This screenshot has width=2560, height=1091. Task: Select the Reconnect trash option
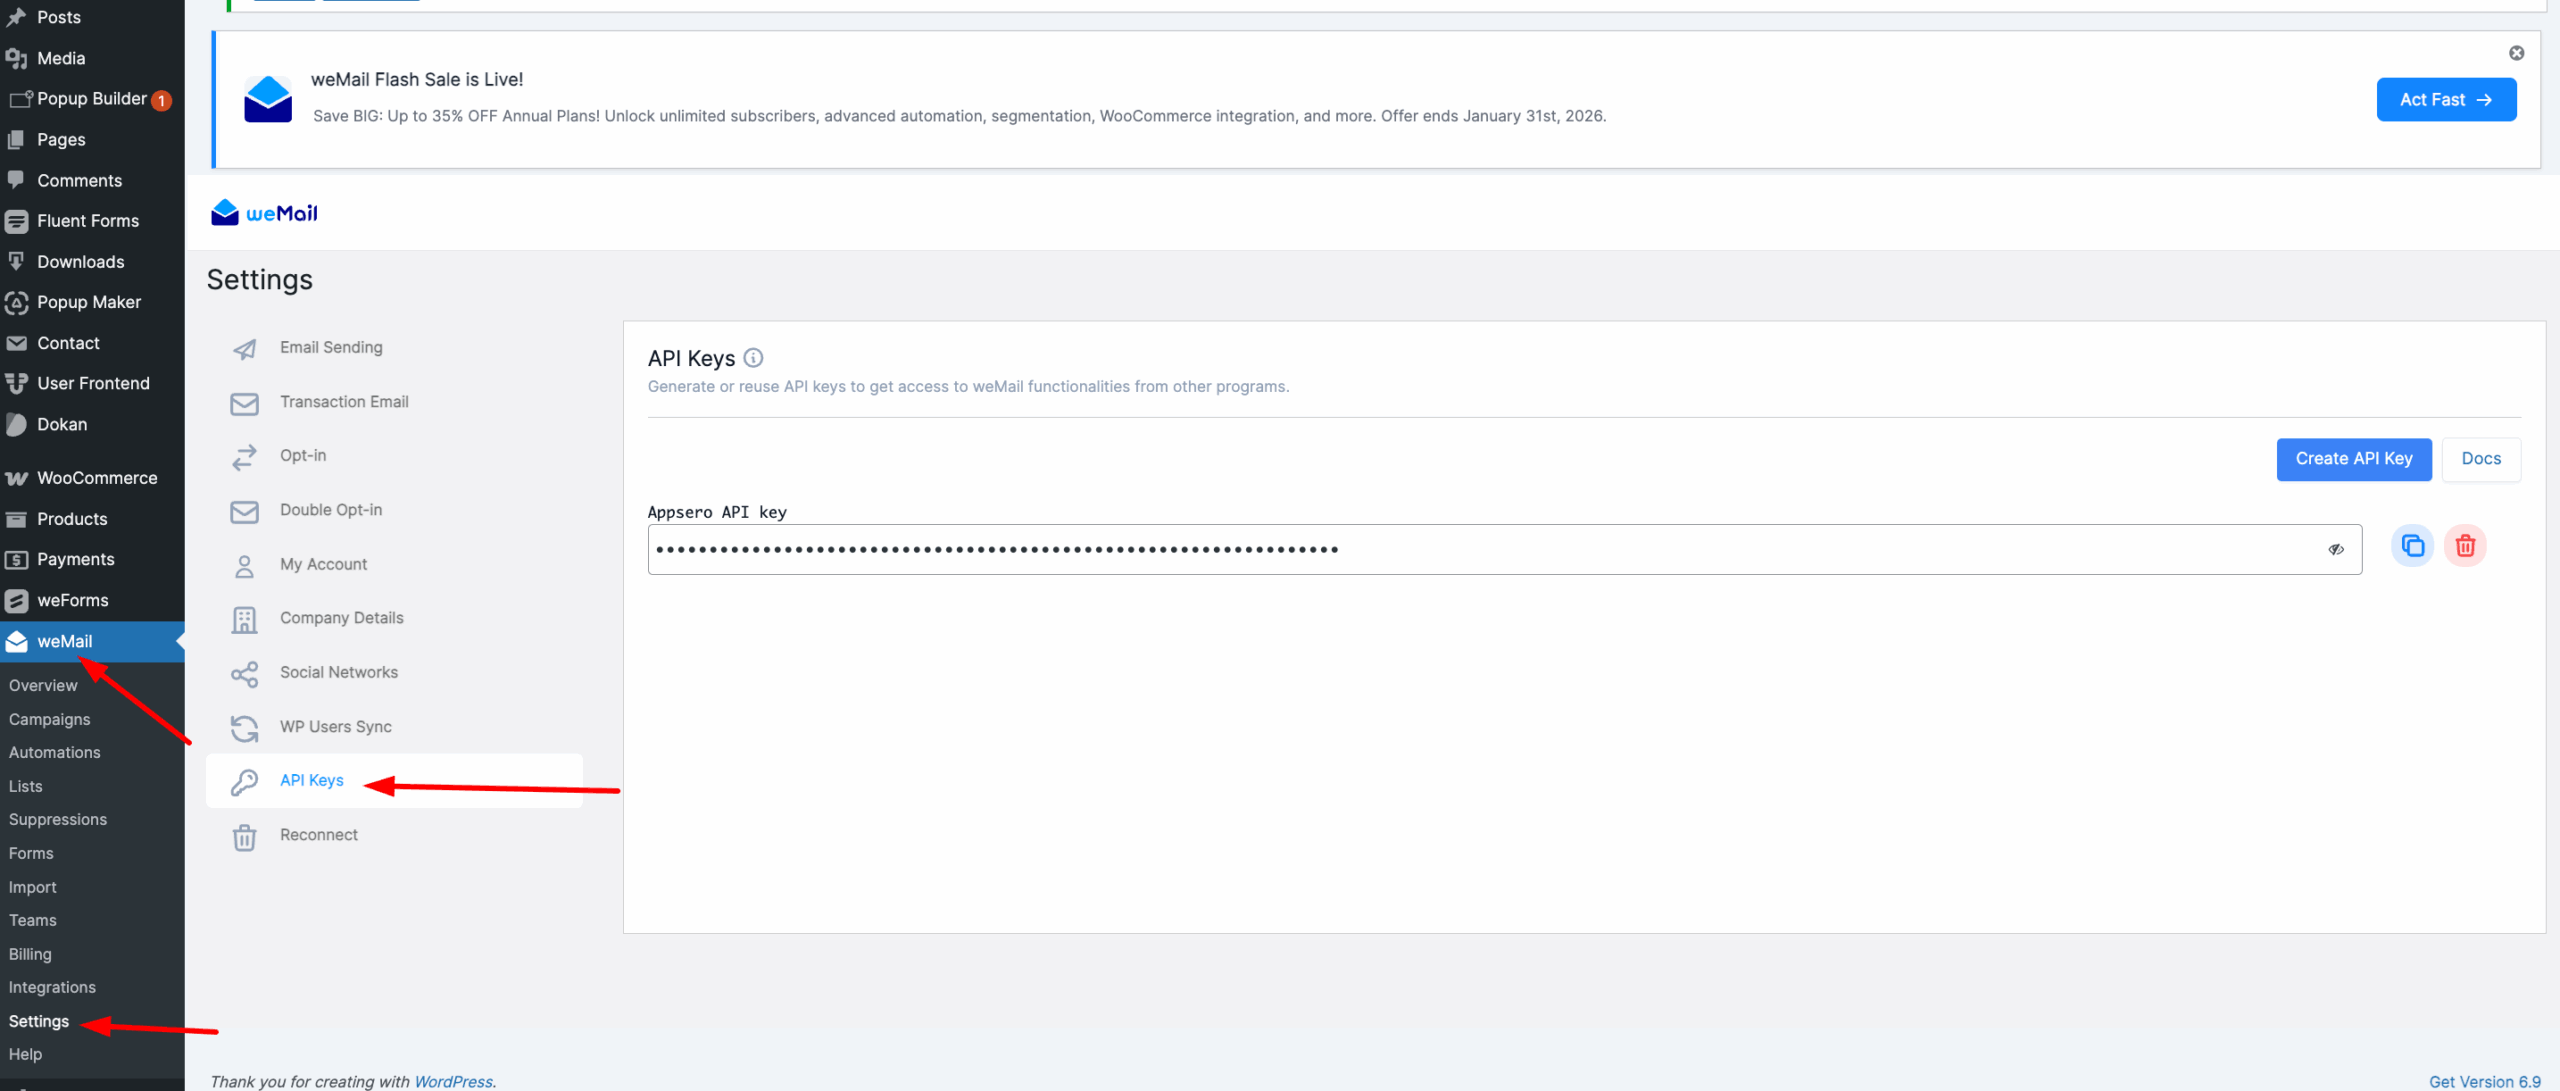(x=318, y=835)
